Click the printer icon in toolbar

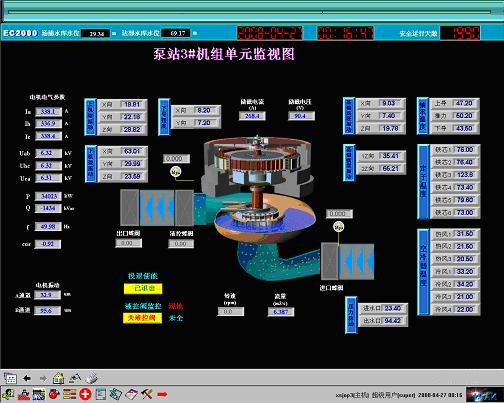92,378
